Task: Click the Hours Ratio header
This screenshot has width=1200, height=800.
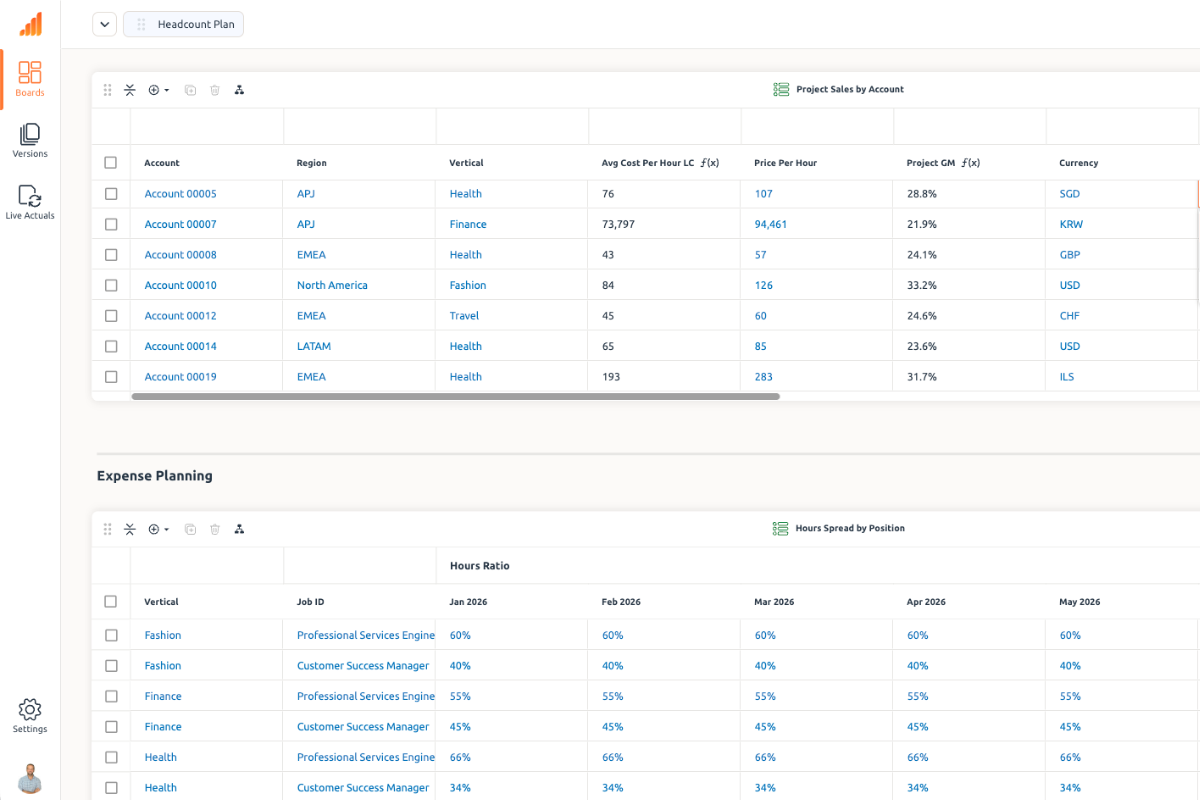Action: click(x=480, y=566)
